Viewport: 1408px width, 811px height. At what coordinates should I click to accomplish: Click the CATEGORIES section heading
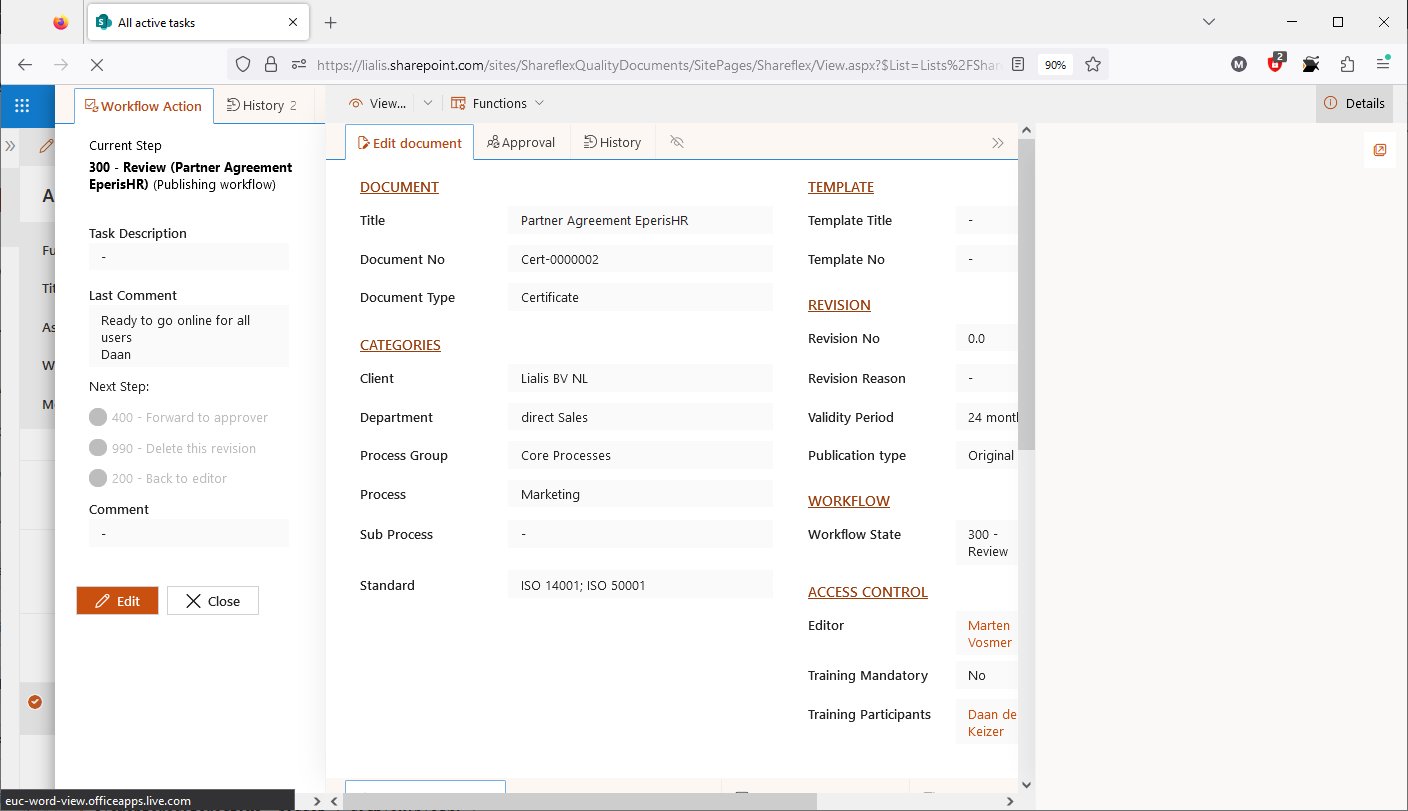400,345
